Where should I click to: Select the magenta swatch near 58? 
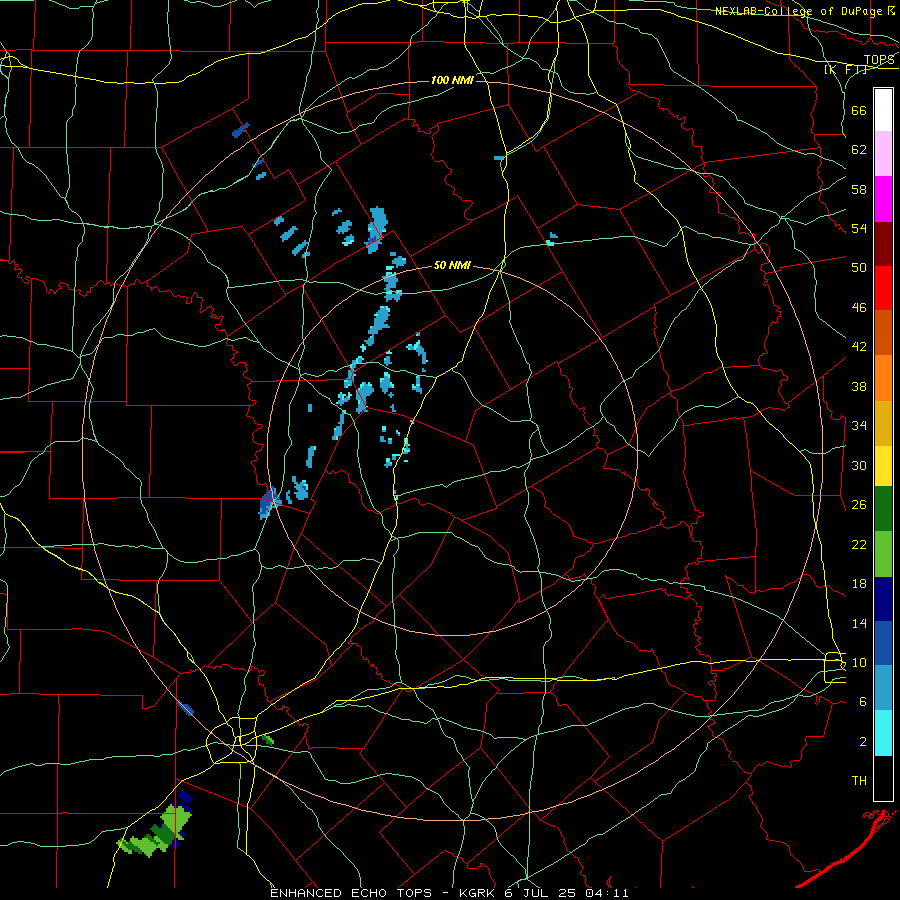[883, 199]
